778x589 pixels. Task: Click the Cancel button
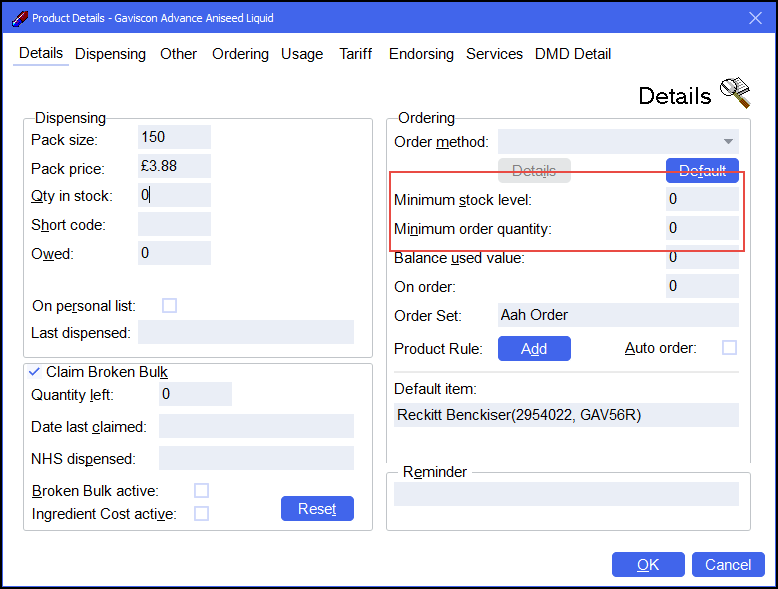pos(728,564)
